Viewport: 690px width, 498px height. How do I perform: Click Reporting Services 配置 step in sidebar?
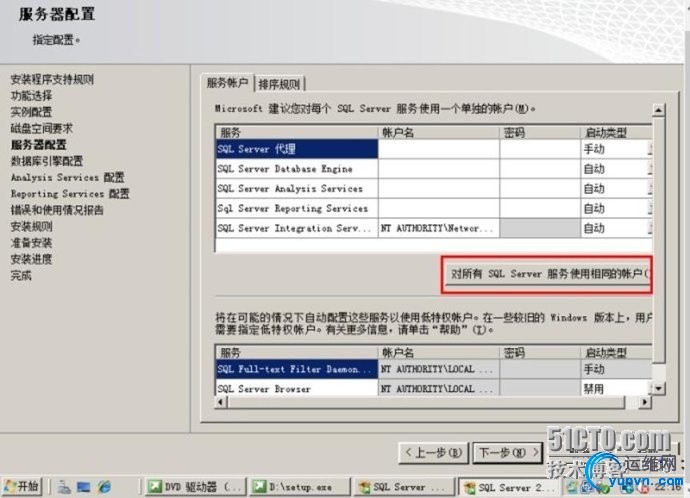[x=70, y=194]
